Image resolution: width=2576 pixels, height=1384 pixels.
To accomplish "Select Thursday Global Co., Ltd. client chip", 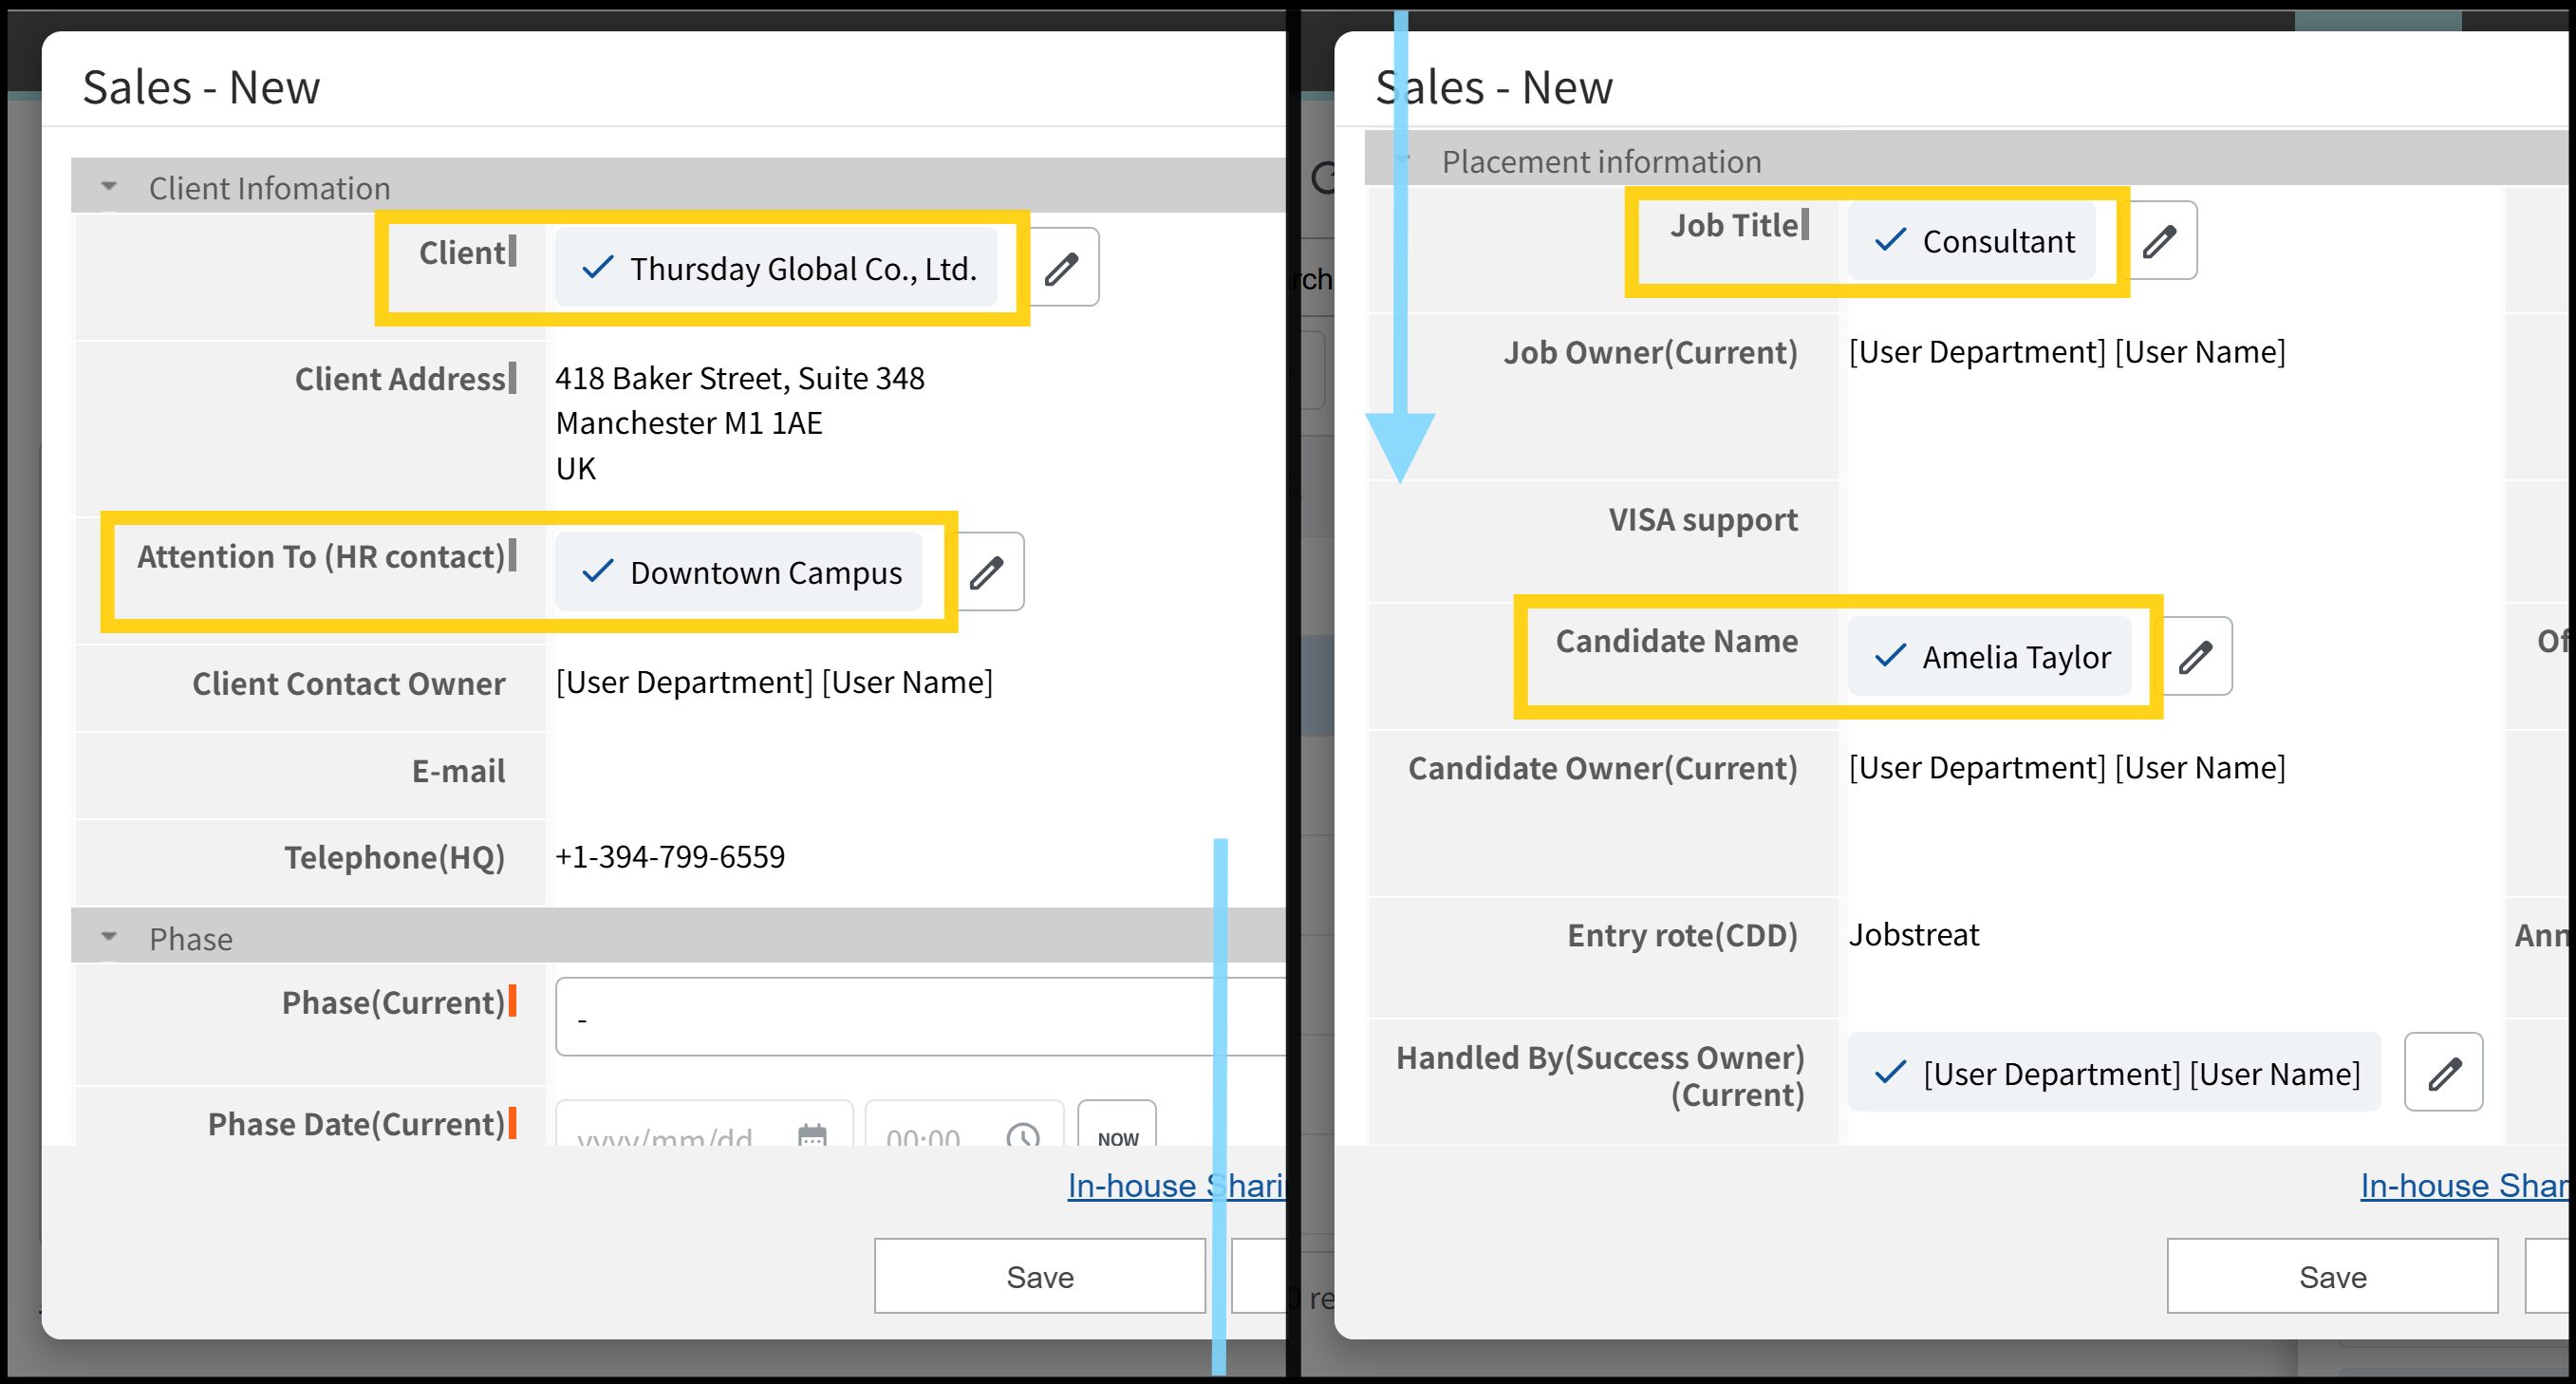I will 778,268.
